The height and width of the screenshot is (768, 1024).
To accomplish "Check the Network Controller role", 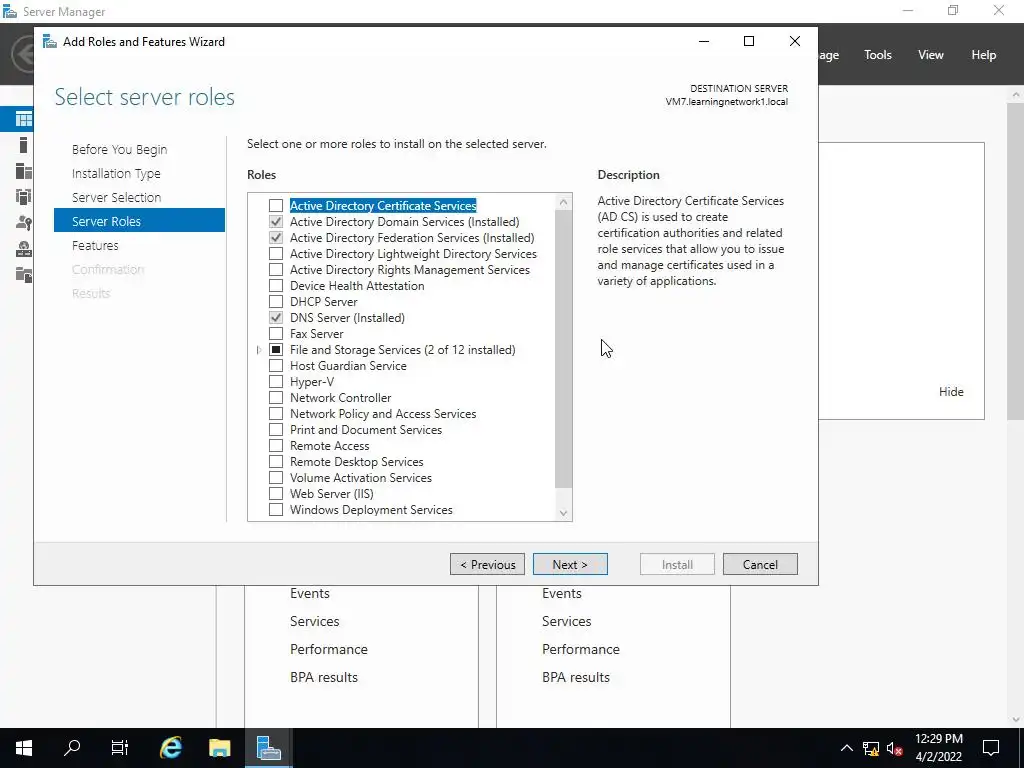I will point(276,398).
